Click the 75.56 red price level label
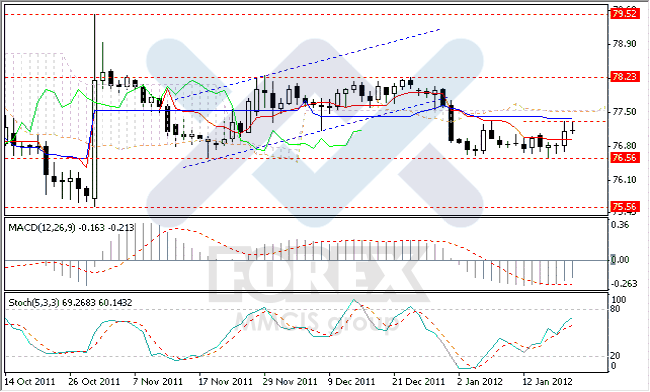650x392 pixels. [624, 207]
